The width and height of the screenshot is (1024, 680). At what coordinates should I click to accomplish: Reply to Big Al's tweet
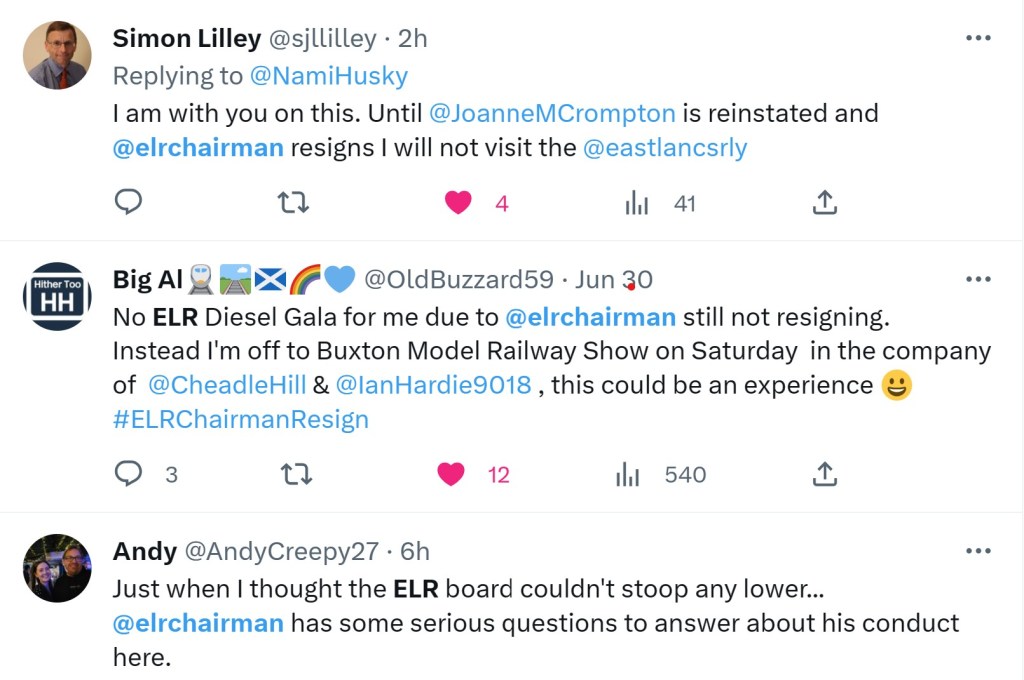[x=128, y=474]
